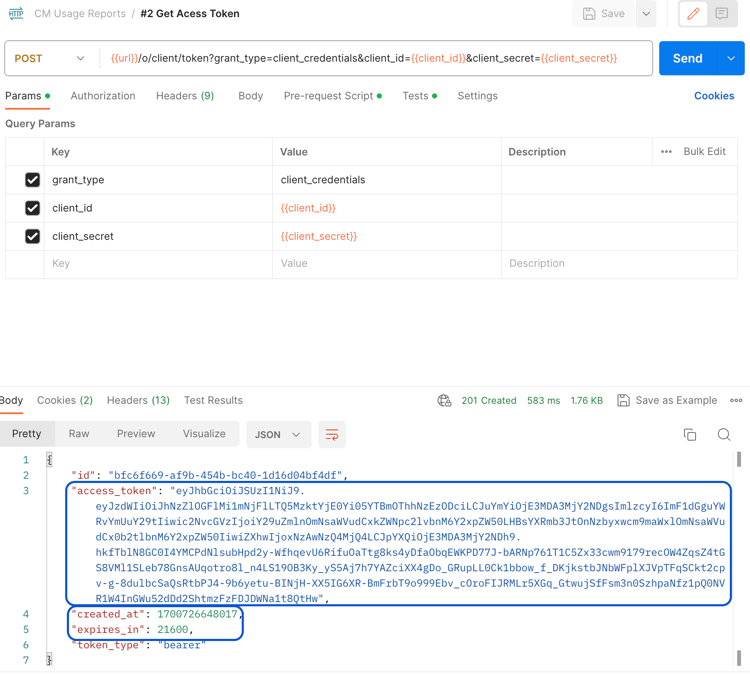The width and height of the screenshot is (750, 674).
Task: Click the empty Description field in new row
Action: [619, 264]
